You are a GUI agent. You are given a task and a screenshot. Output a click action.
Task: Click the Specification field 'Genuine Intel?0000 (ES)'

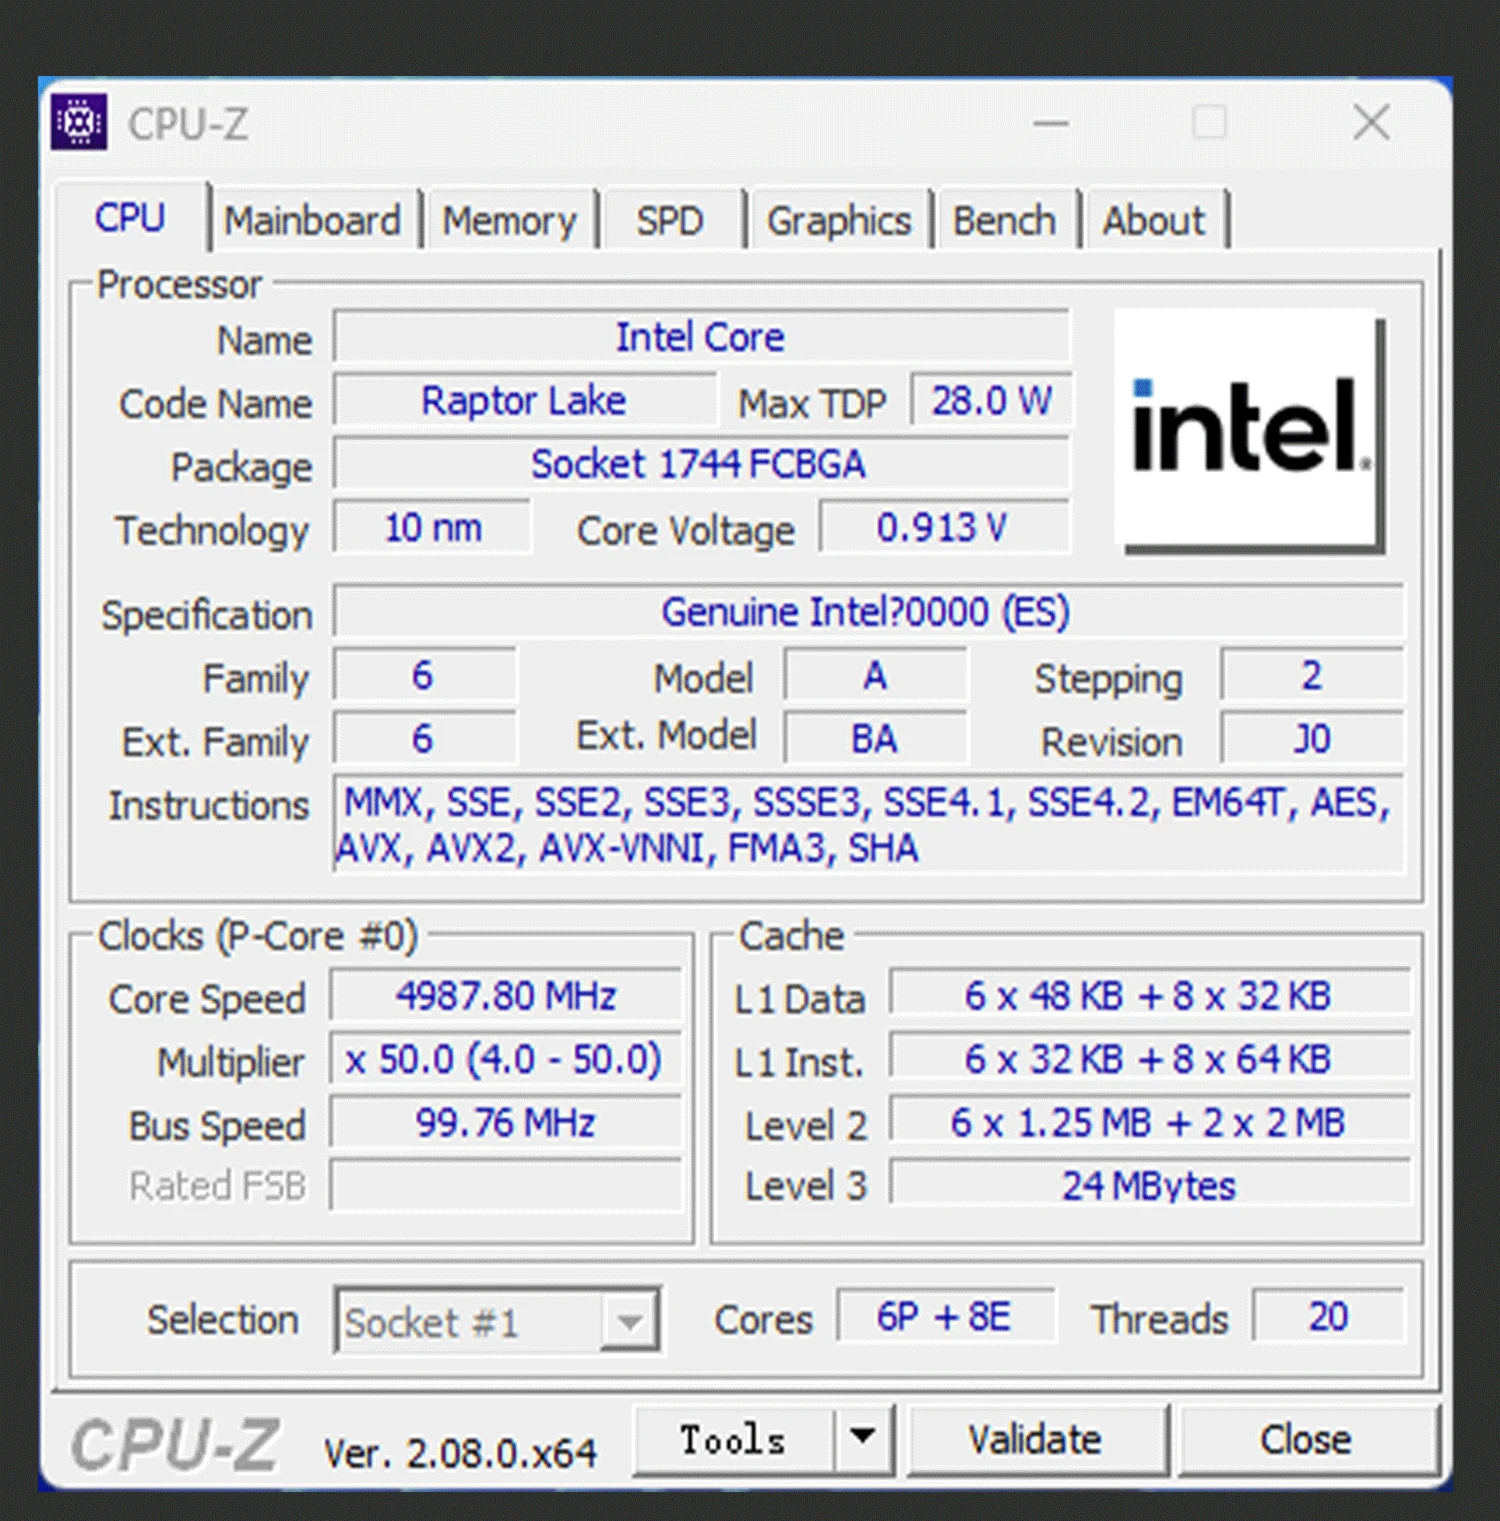[868, 611]
